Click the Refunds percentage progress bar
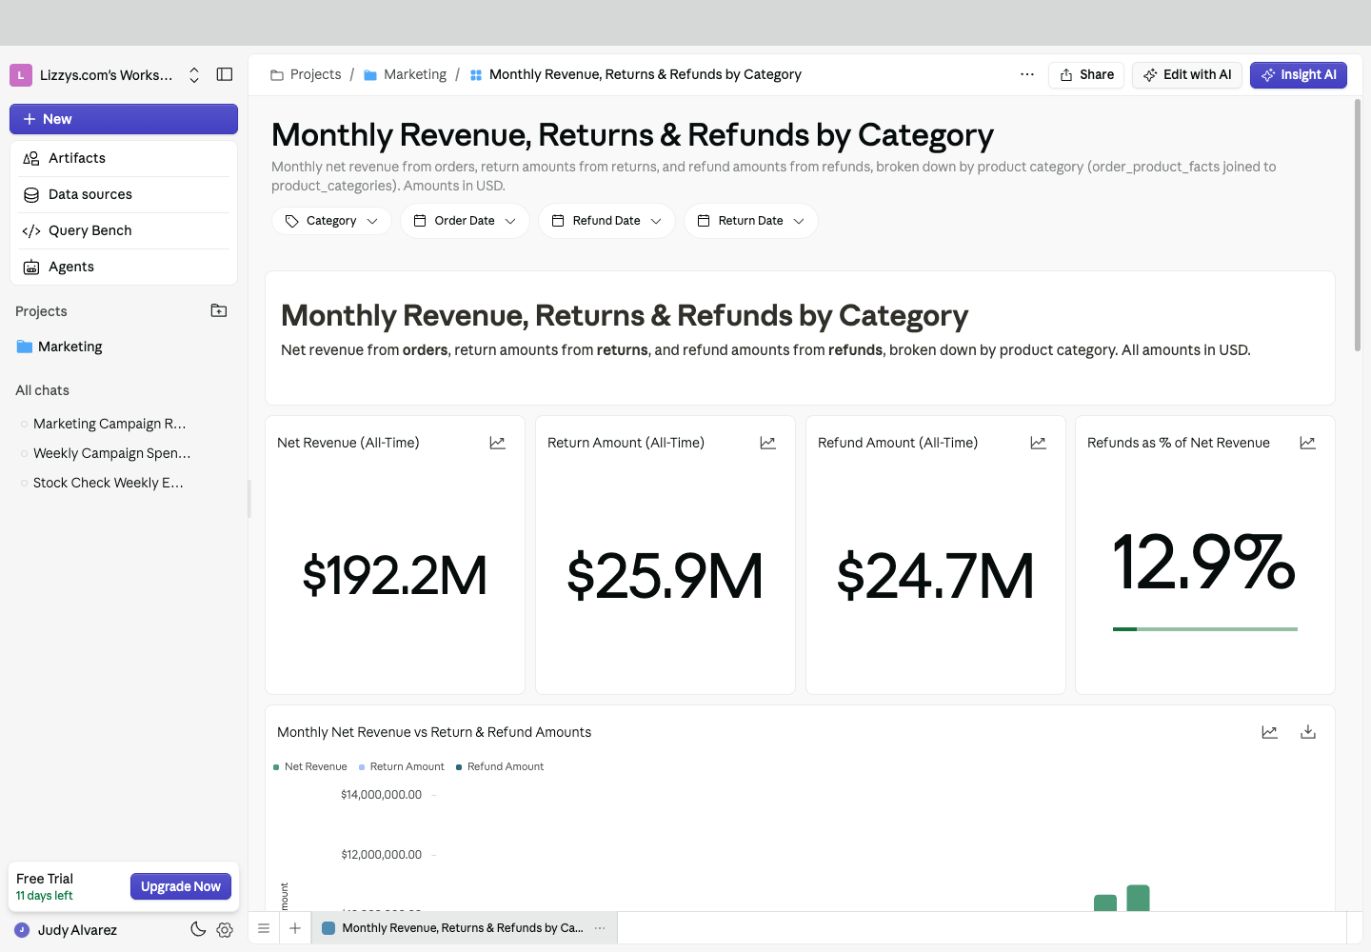 click(x=1205, y=629)
